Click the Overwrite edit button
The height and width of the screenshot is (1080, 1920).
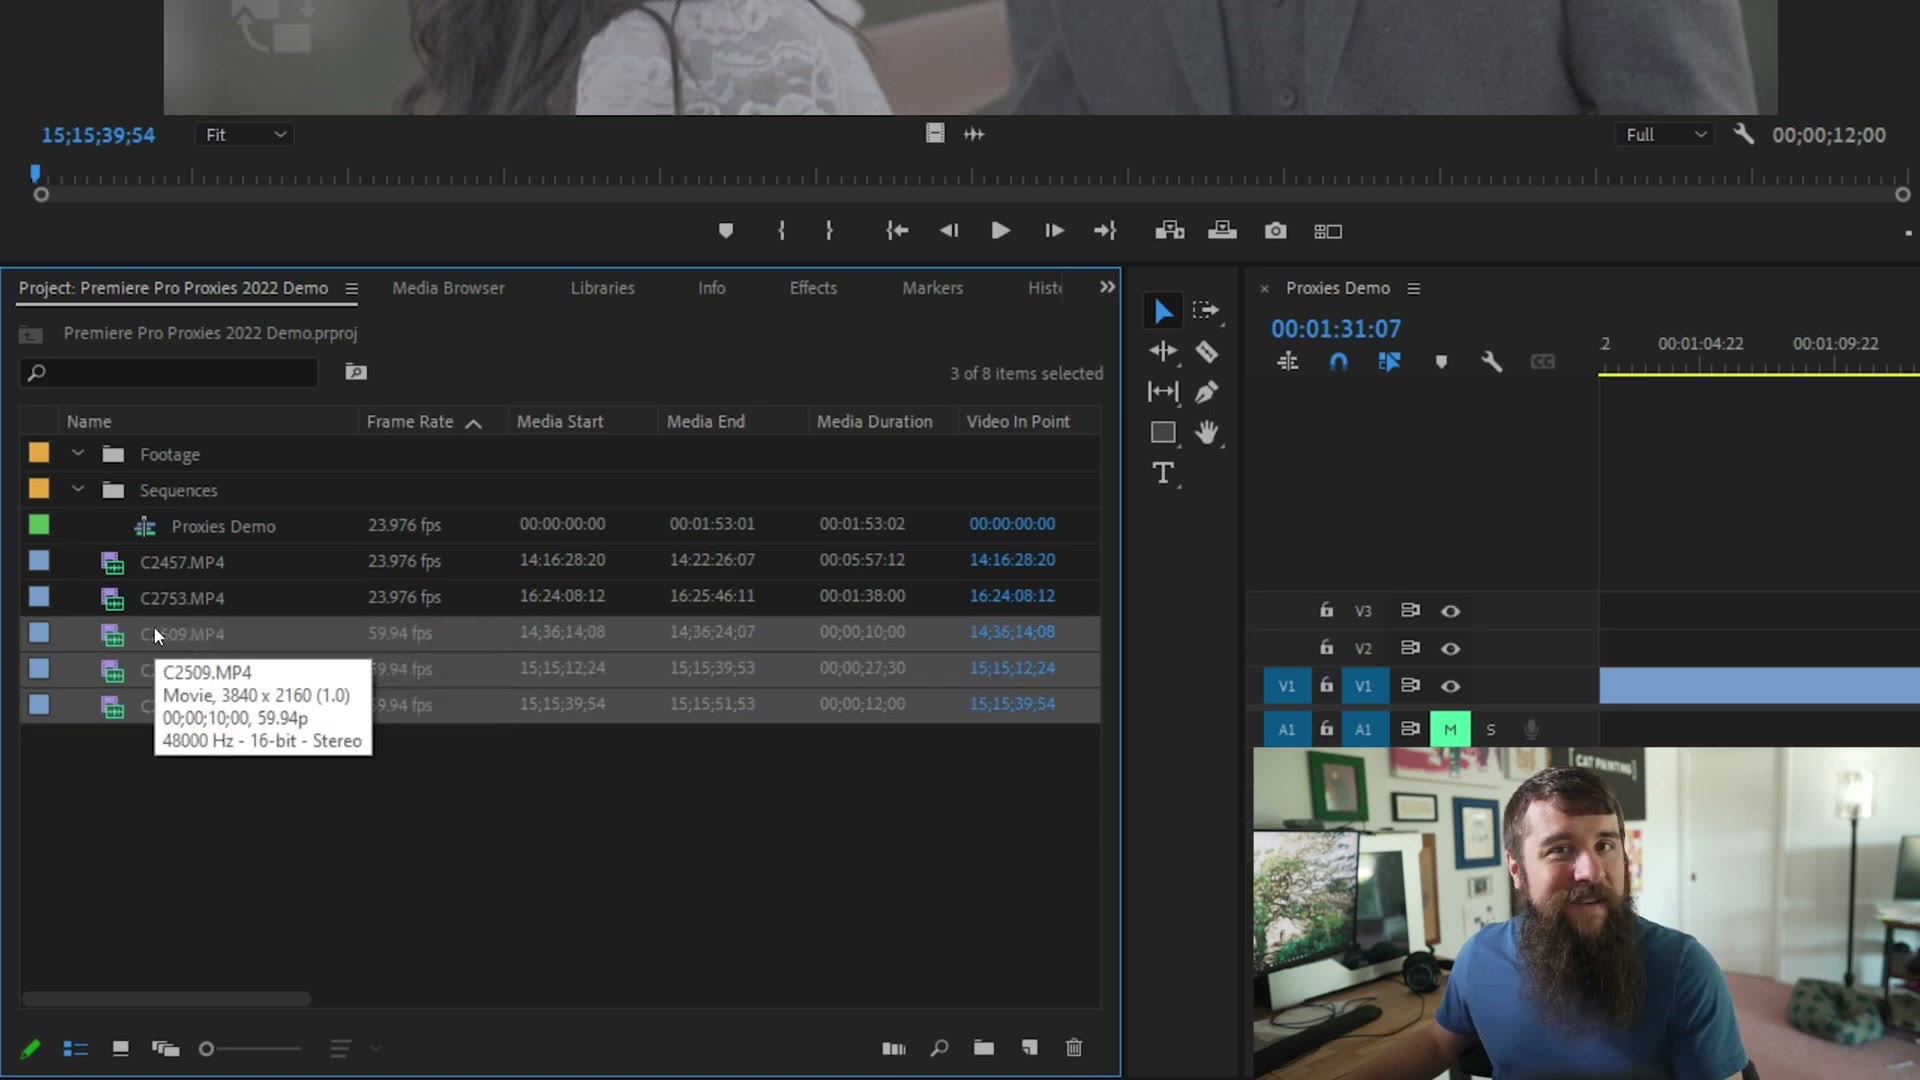click(1222, 231)
